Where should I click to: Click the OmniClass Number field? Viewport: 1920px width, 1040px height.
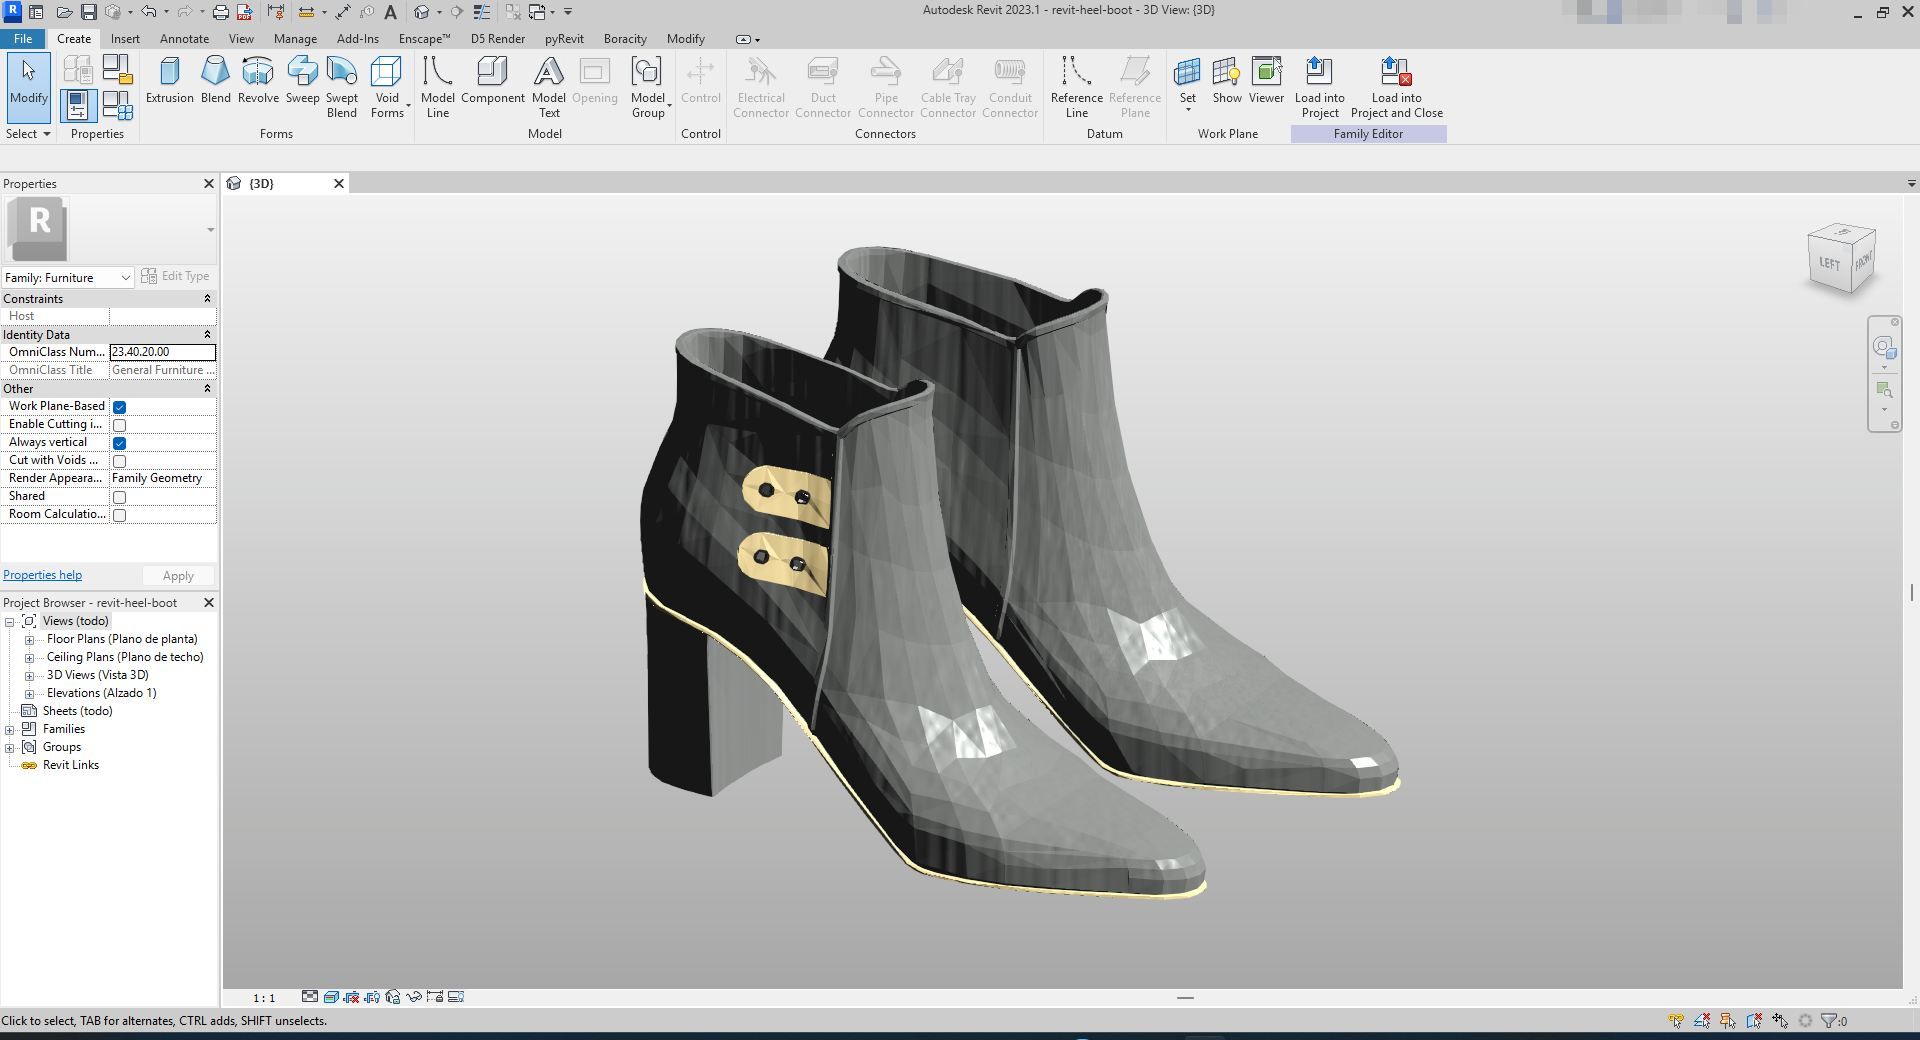(x=162, y=352)
